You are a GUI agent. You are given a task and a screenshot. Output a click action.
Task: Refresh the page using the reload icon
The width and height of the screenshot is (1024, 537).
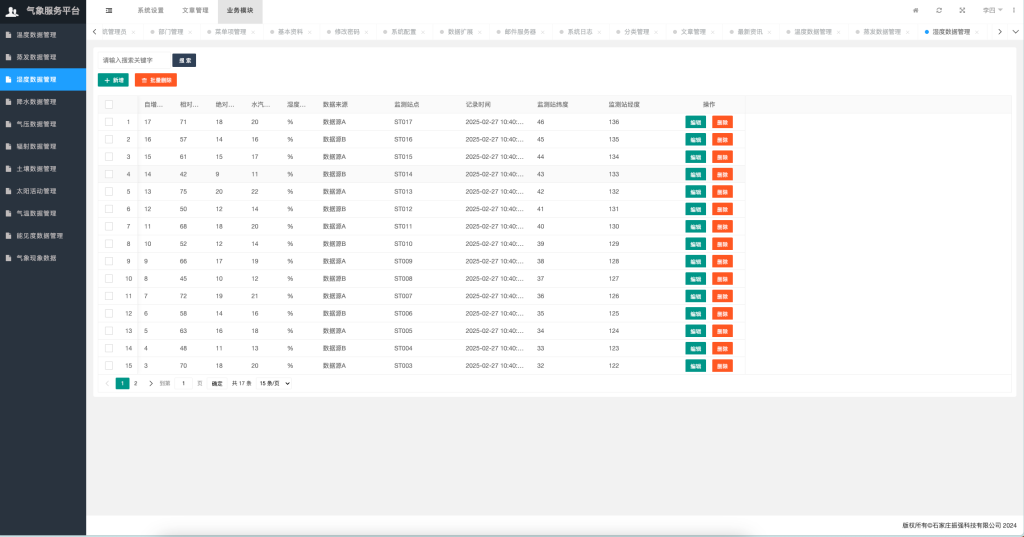point(939,10)
